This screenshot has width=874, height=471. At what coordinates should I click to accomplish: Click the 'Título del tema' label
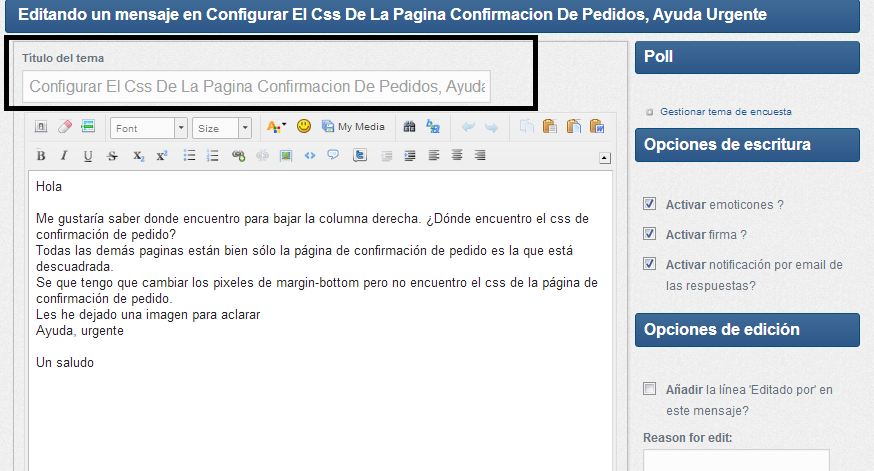click(x=63, y=58)
